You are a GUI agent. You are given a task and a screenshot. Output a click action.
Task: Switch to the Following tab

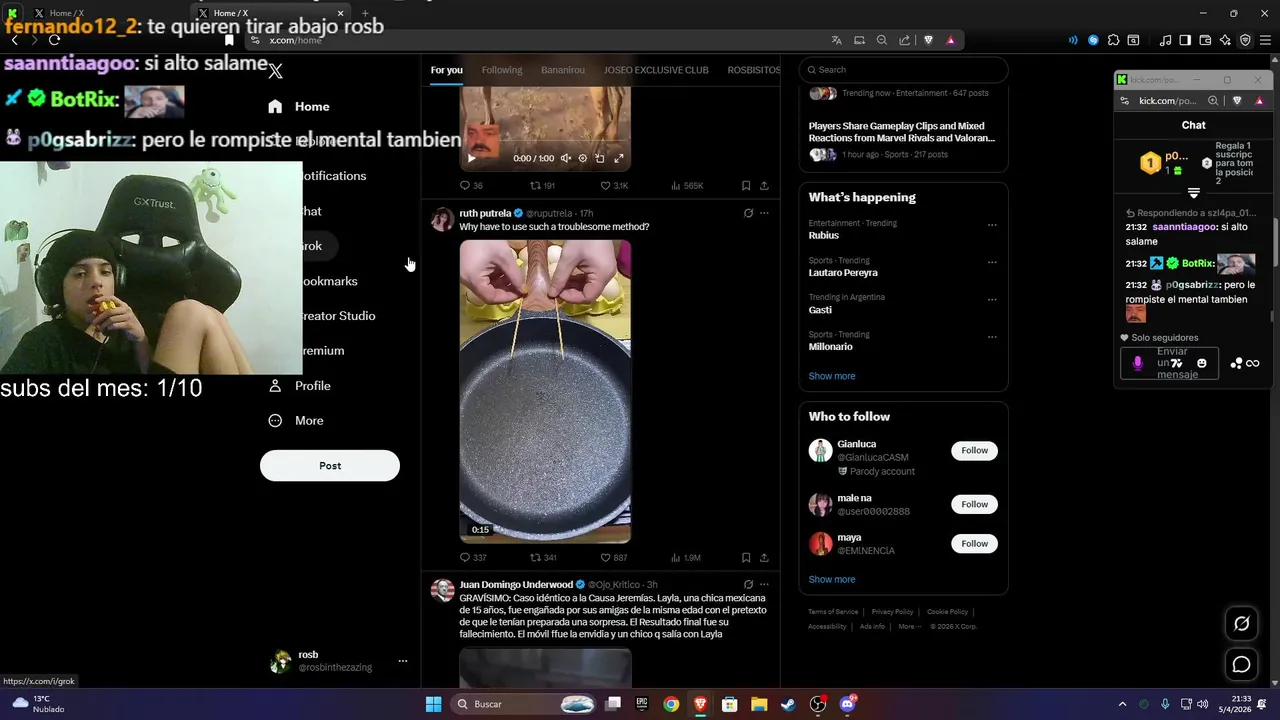click(x=502, y=70)
